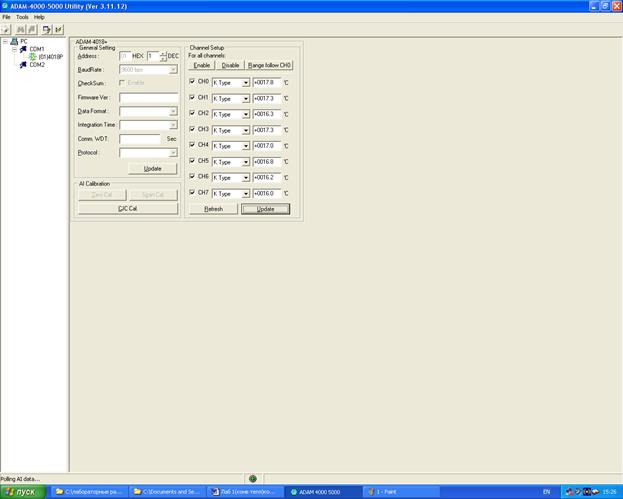Click the Update button in General Setting
Screen dimensions: 623x499
click(x=153, y=169)
